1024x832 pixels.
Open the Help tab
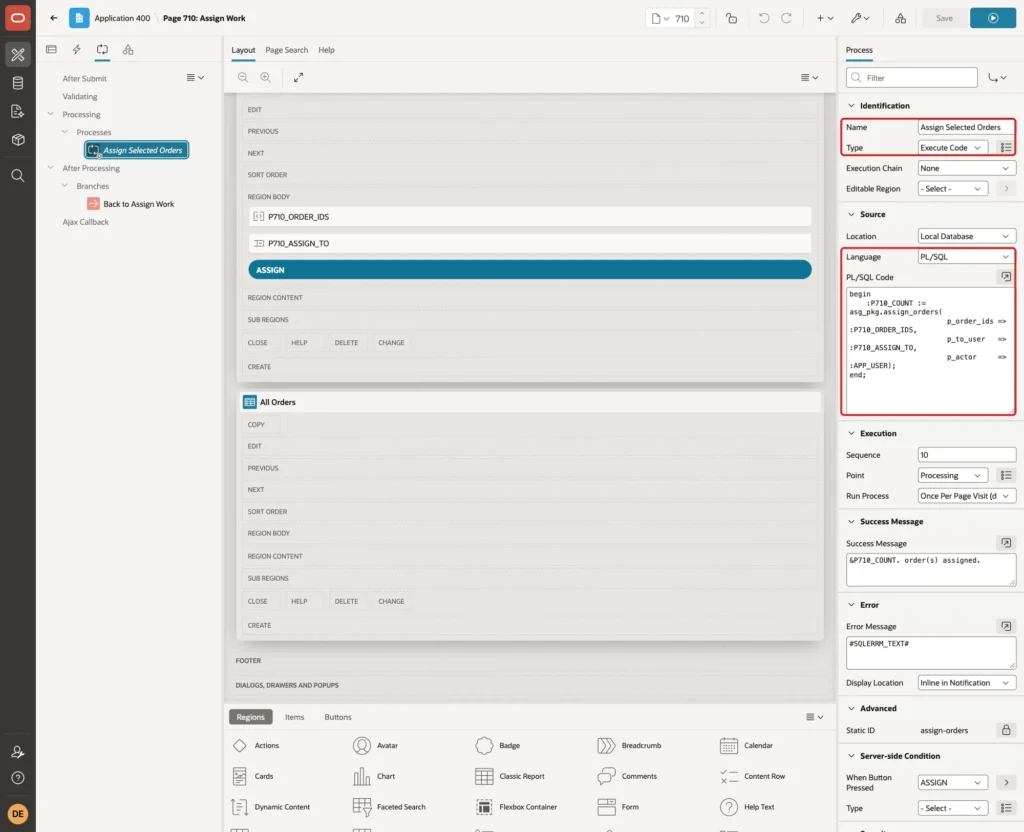click(x=326, y=50)
